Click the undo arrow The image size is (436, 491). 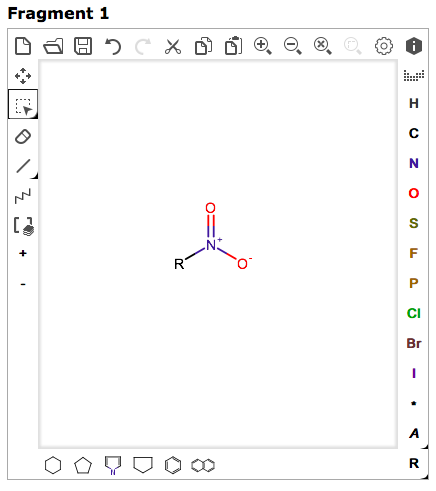(113, 46)
